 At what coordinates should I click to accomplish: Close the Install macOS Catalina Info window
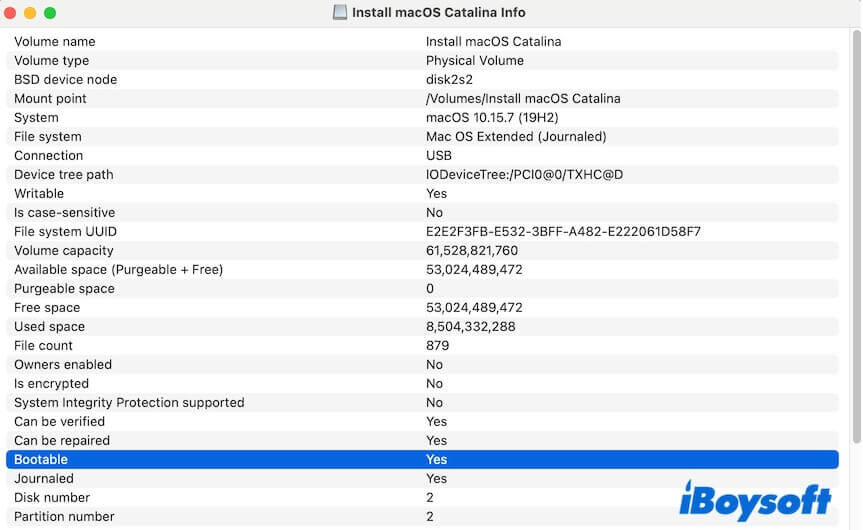click(x=11, y=13)
